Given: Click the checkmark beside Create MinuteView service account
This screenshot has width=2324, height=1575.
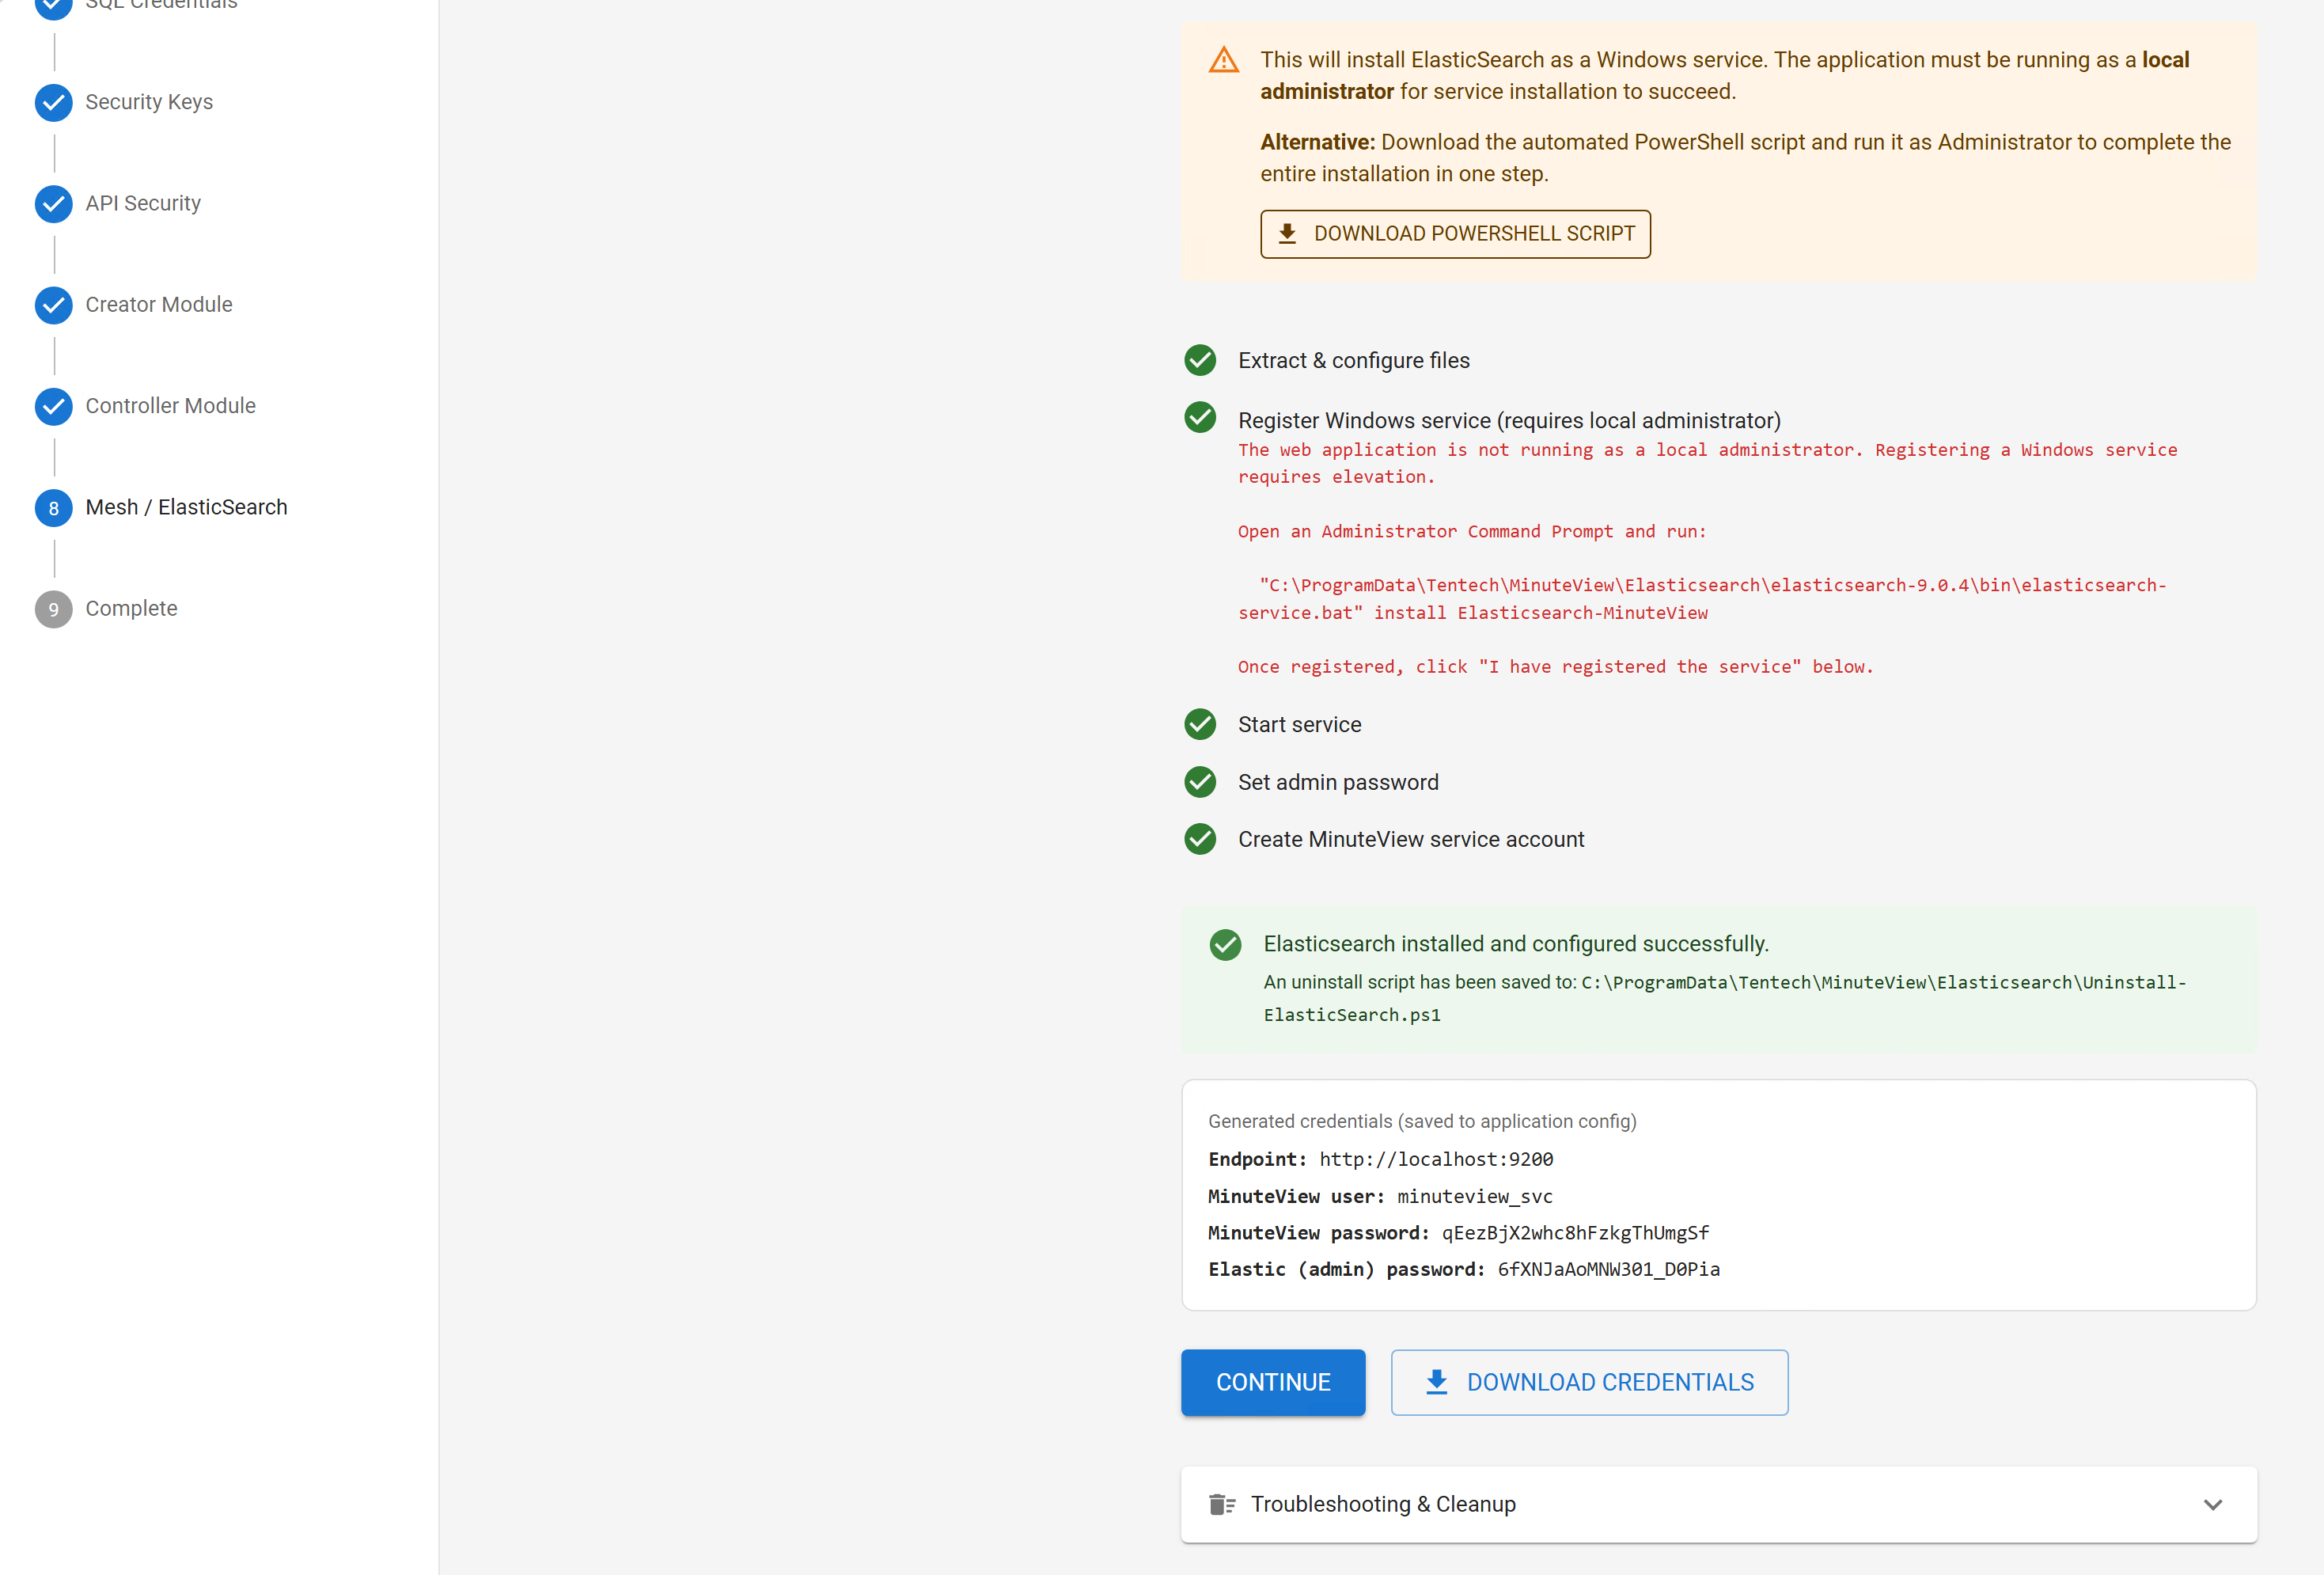Looking at the screenshot, I should [x=1200, y=839].
